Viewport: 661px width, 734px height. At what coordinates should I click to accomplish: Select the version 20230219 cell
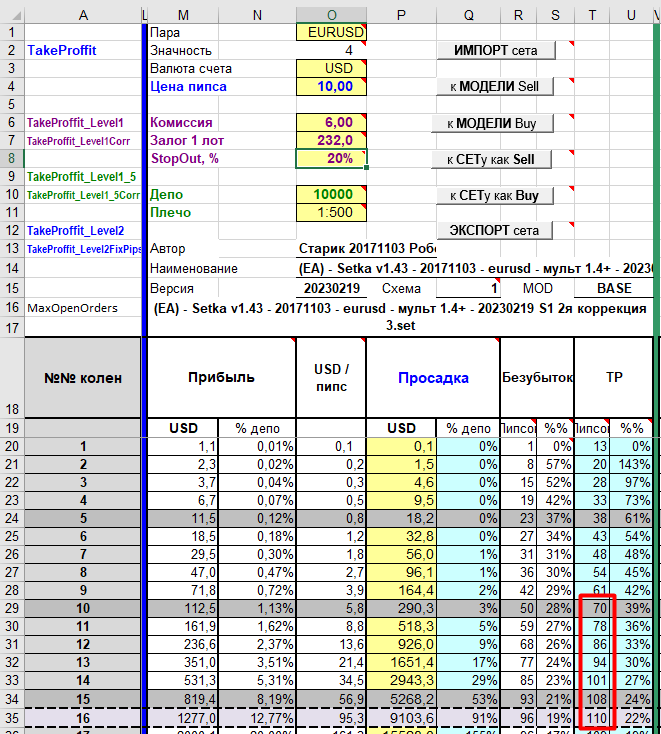tap(331, 288)
